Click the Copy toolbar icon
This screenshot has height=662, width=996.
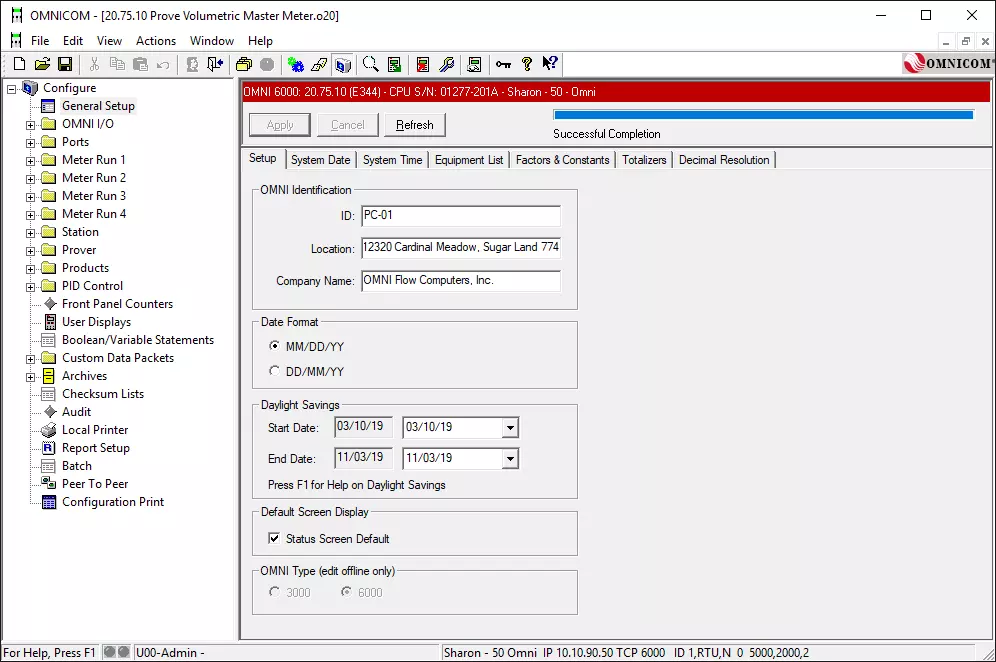pos(117,64)
